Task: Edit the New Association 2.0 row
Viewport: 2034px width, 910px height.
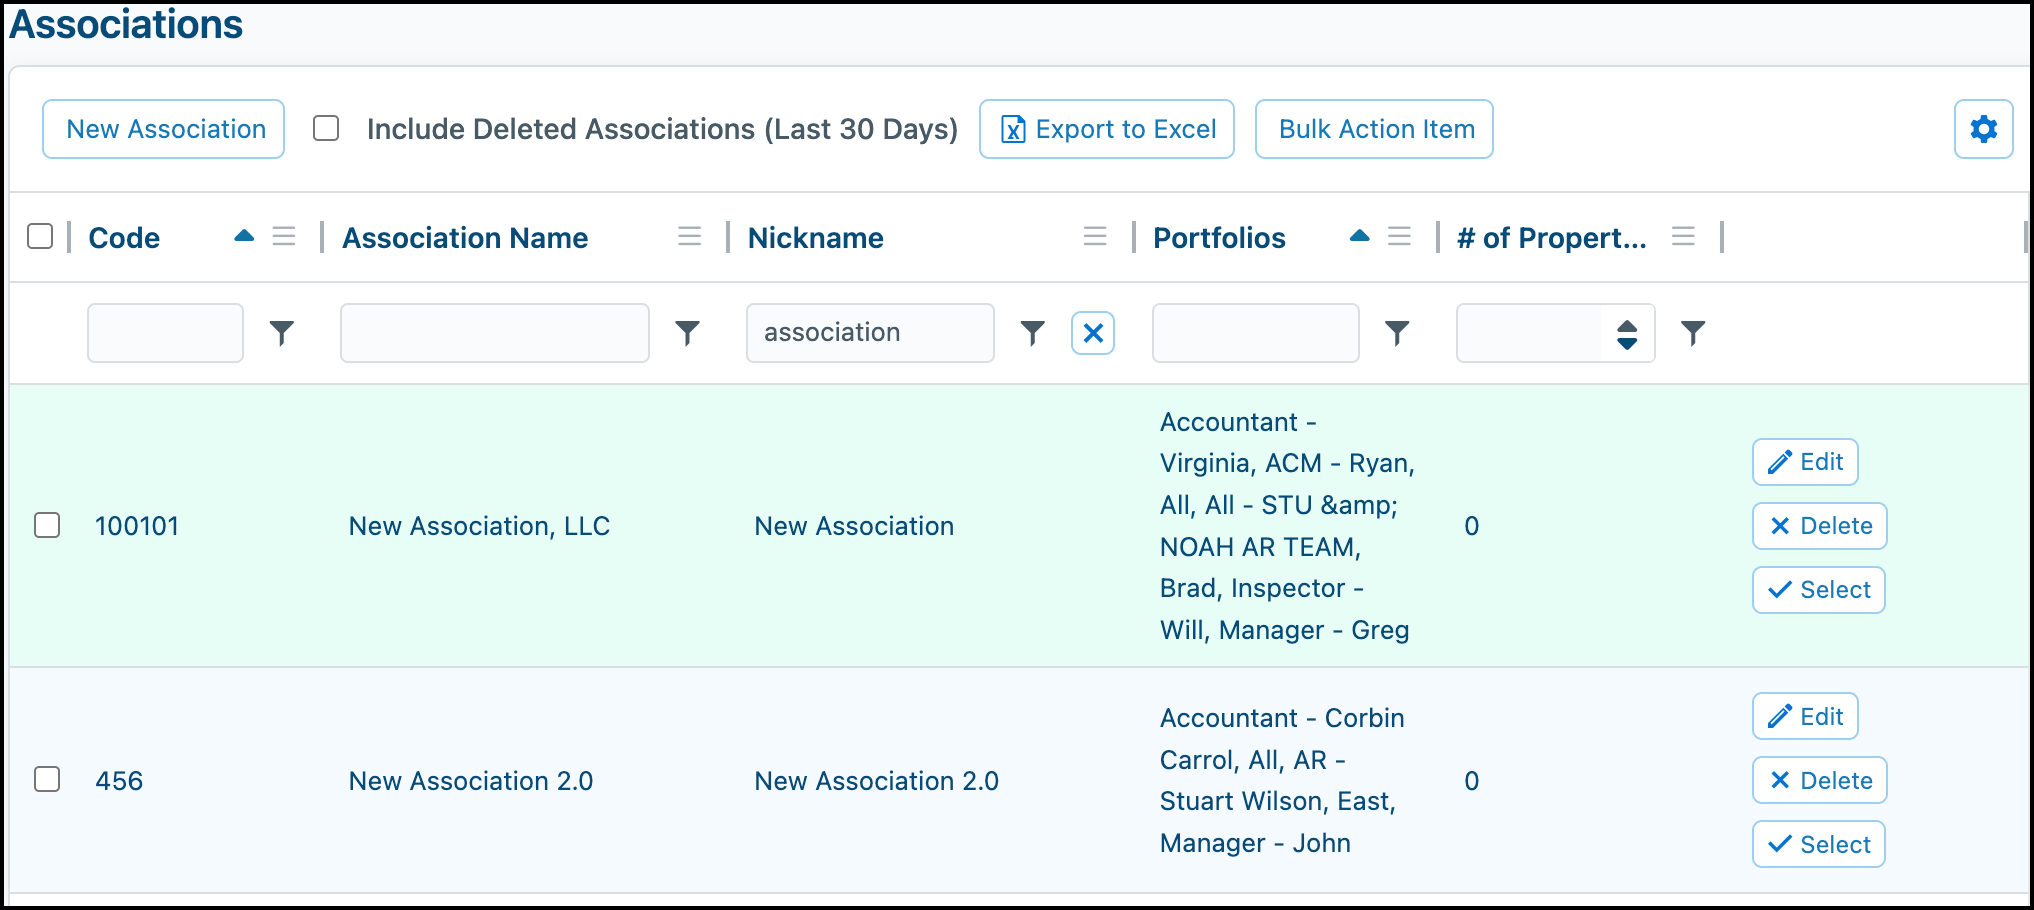Action: coord(1805,716)
